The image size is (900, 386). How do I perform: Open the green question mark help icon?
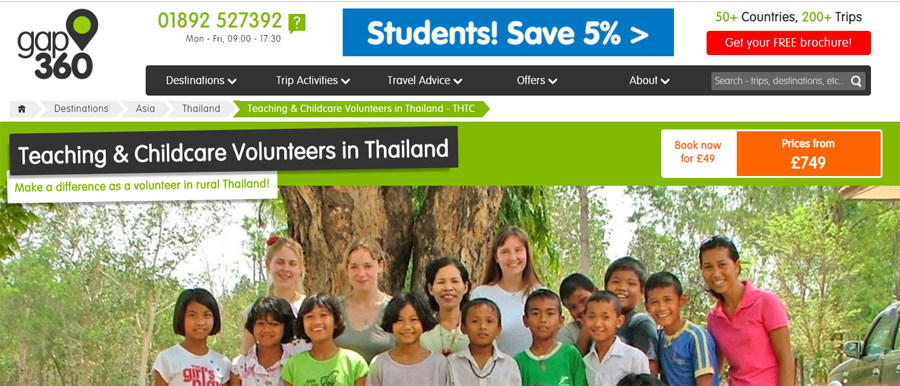point(297,24)
